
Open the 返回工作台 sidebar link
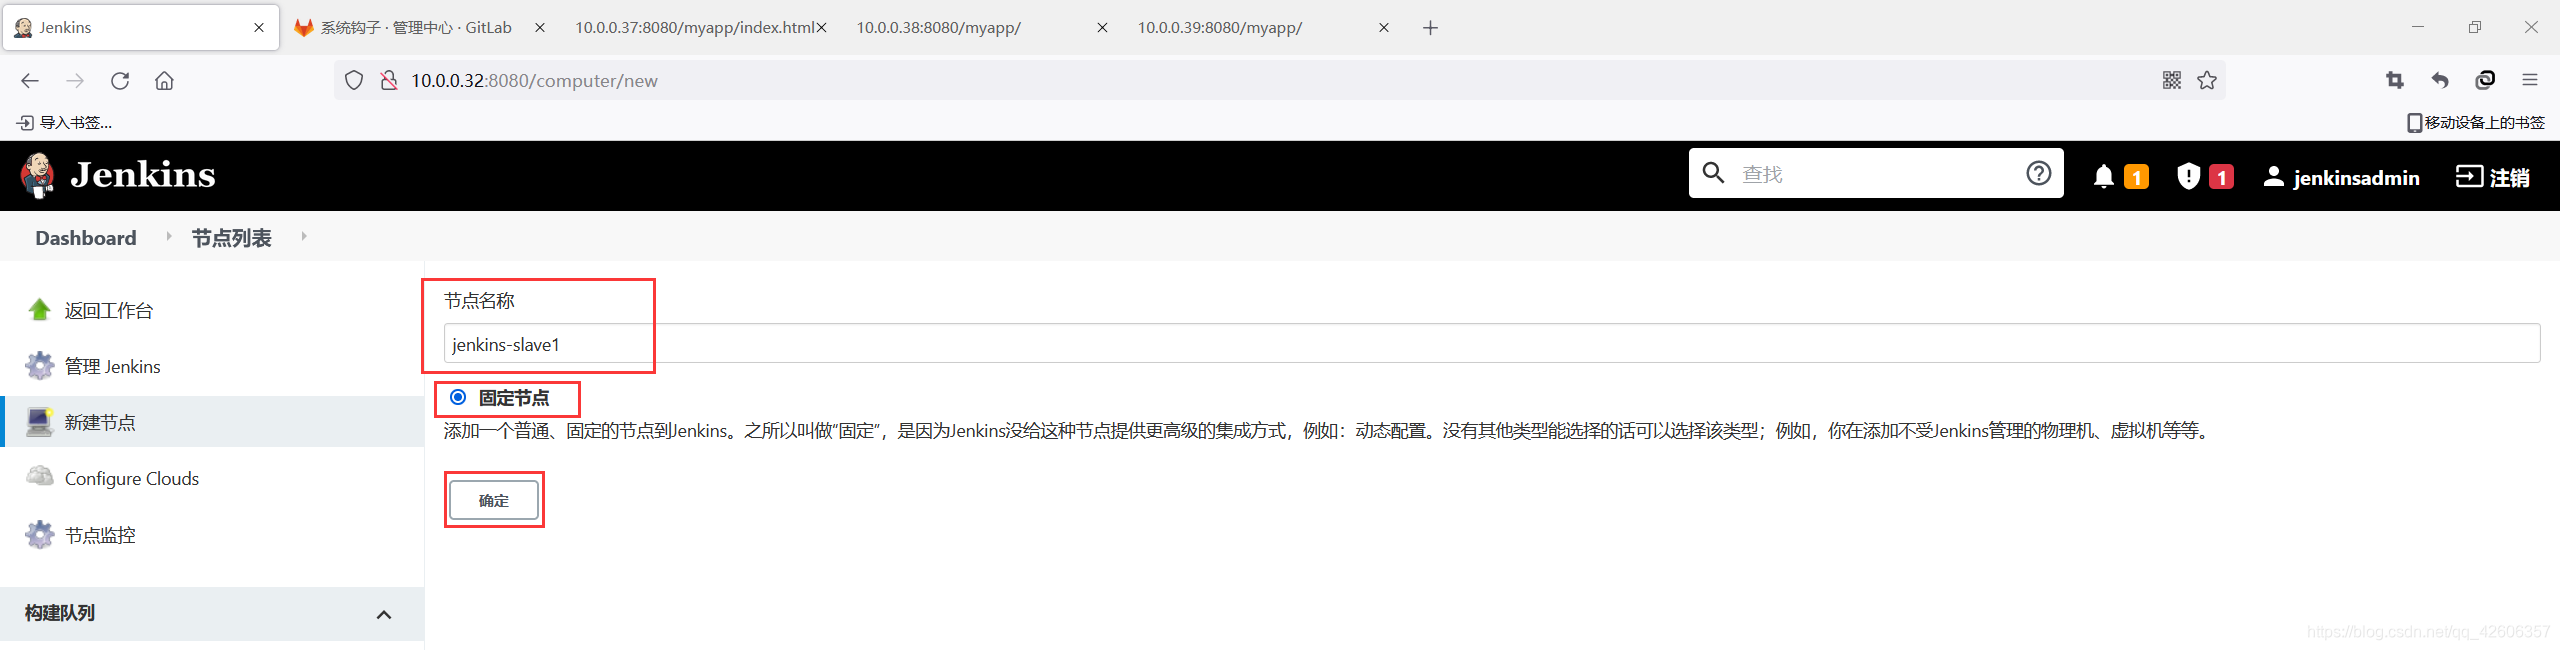[x=109, y=311]
